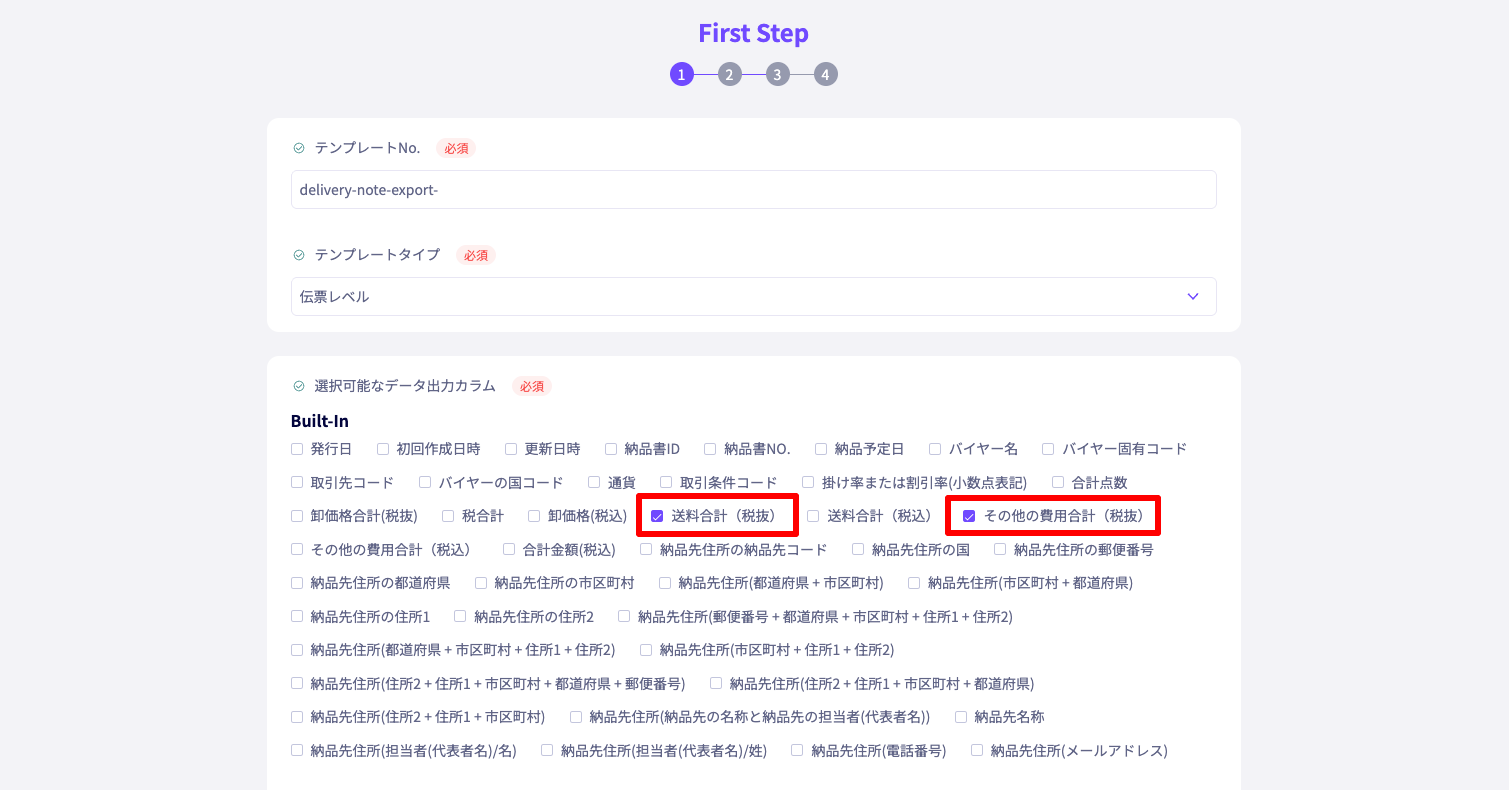
Task: Check the 納品先住所の郵便番号 checkbox
Action: [1000, 549]
